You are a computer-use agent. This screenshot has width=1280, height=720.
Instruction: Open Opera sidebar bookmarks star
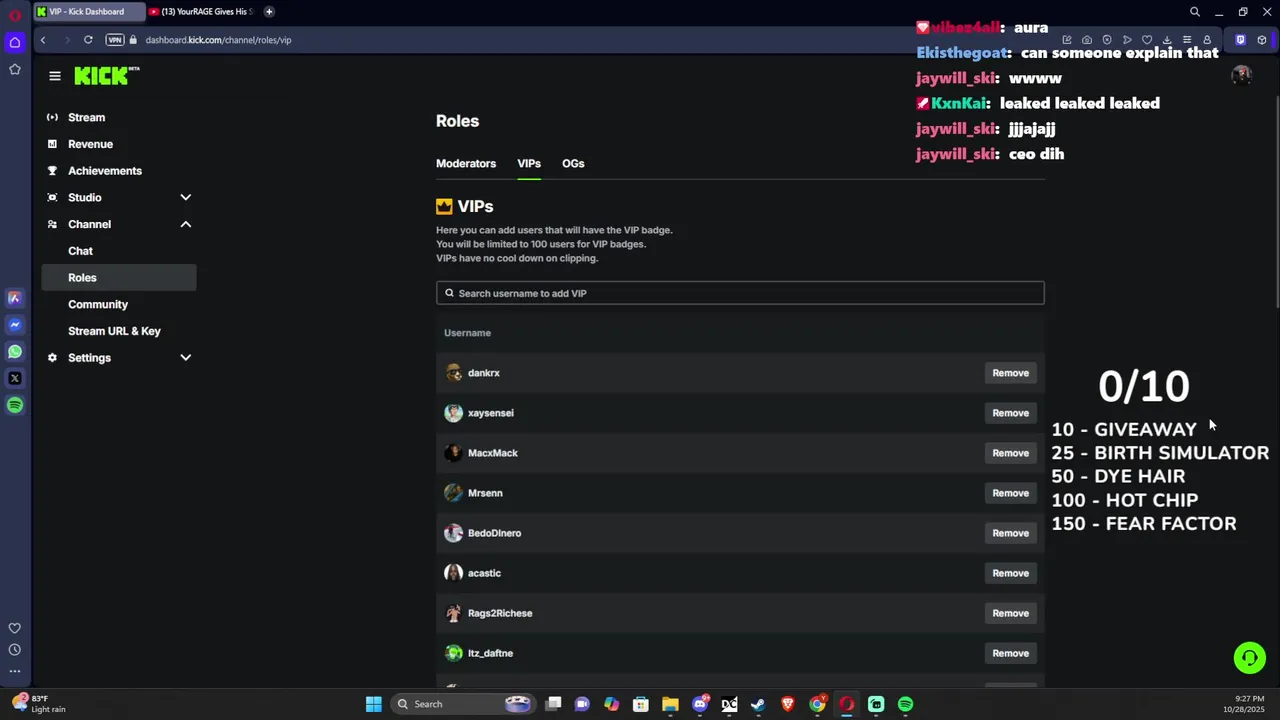(x=15, y=69)
